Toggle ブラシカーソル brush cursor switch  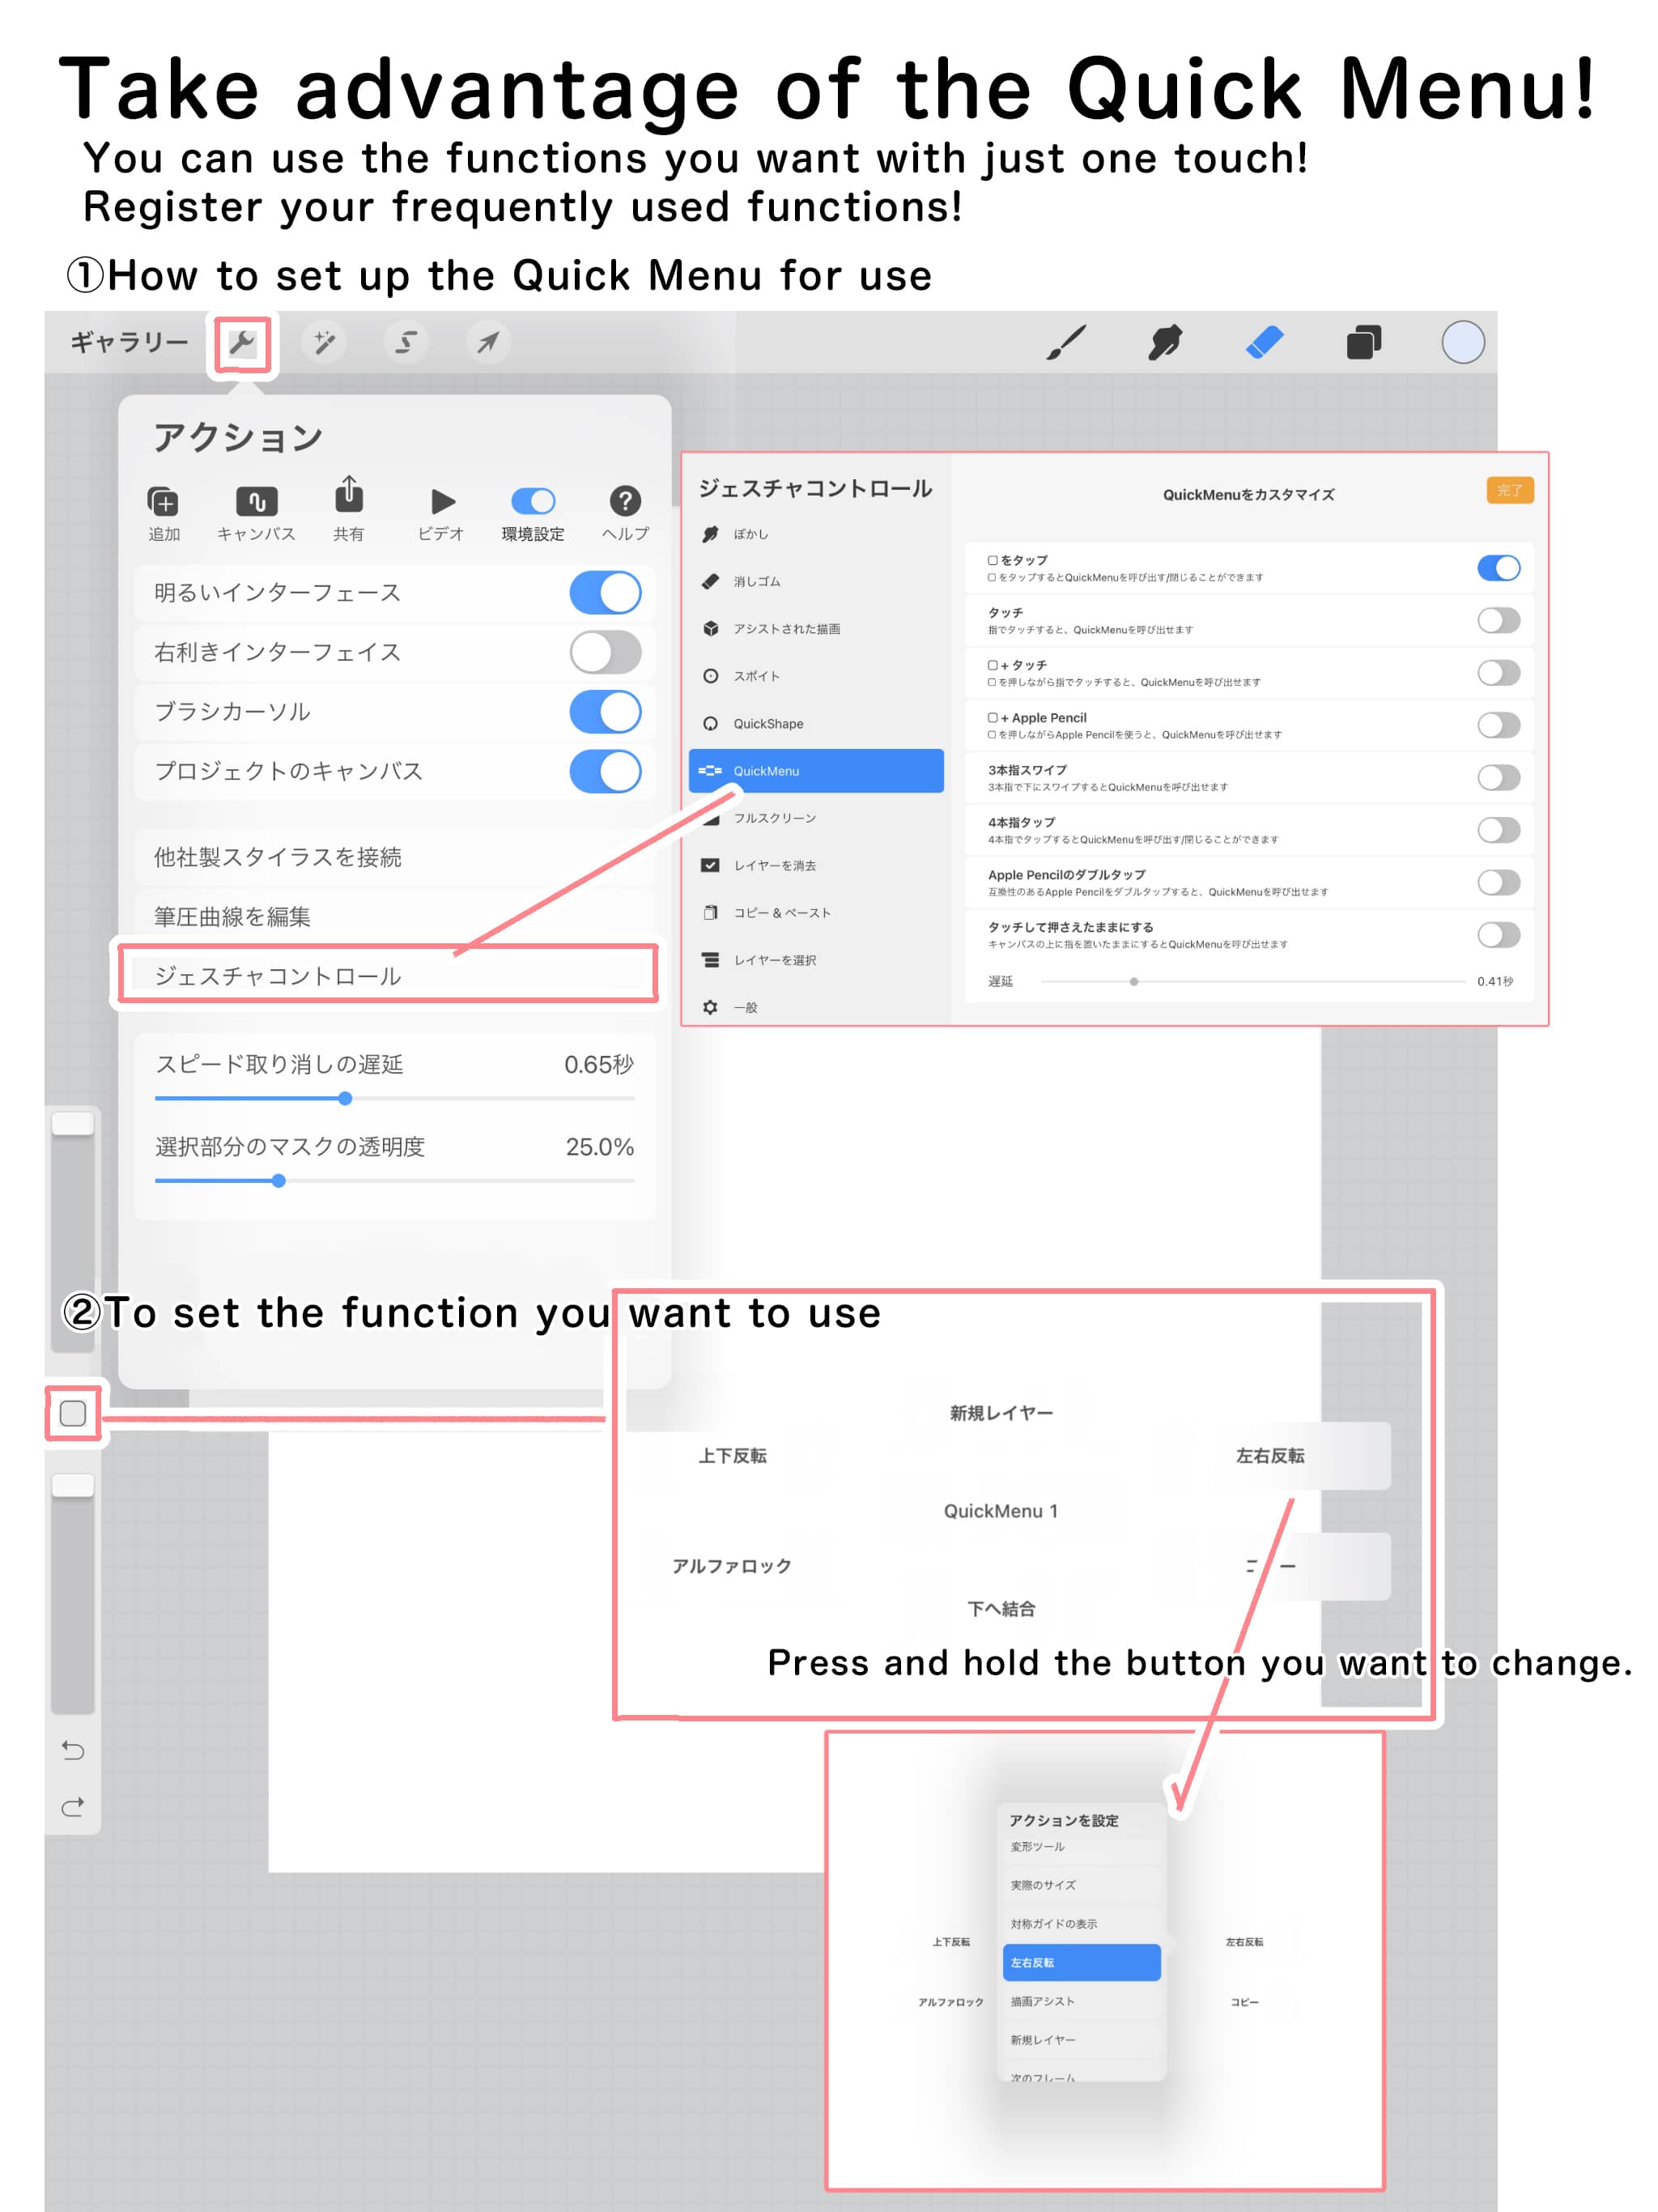pyautogui.click(x=605, y=712)
